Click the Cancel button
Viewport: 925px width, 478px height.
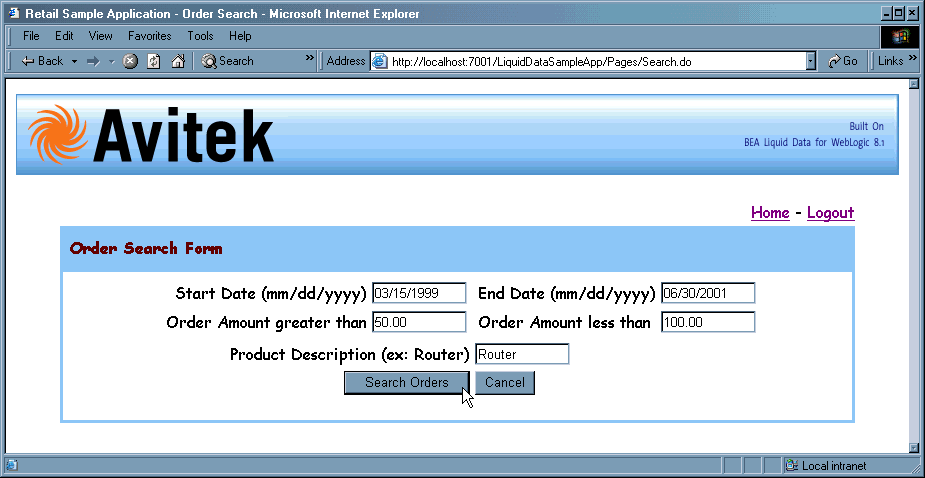click(505, 382)
